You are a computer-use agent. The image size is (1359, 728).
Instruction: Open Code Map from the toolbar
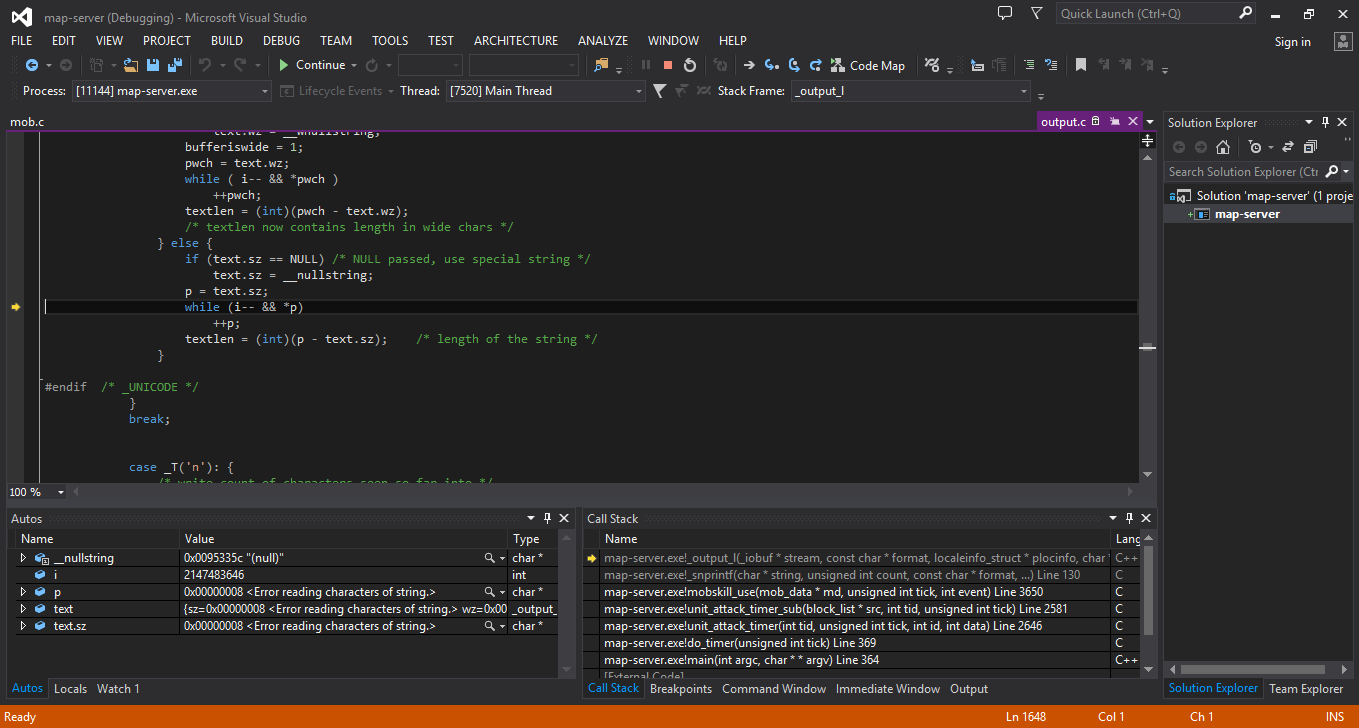(868, 65)
